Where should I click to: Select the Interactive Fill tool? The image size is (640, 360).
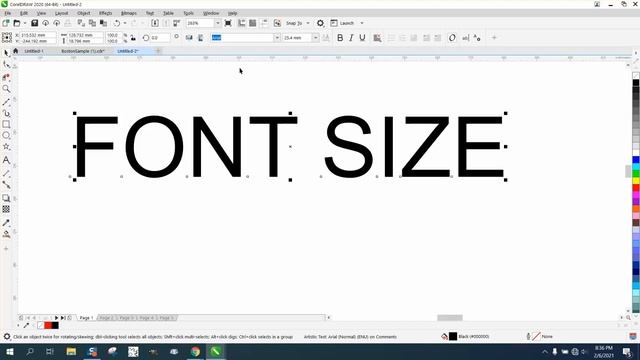[6, 234]
